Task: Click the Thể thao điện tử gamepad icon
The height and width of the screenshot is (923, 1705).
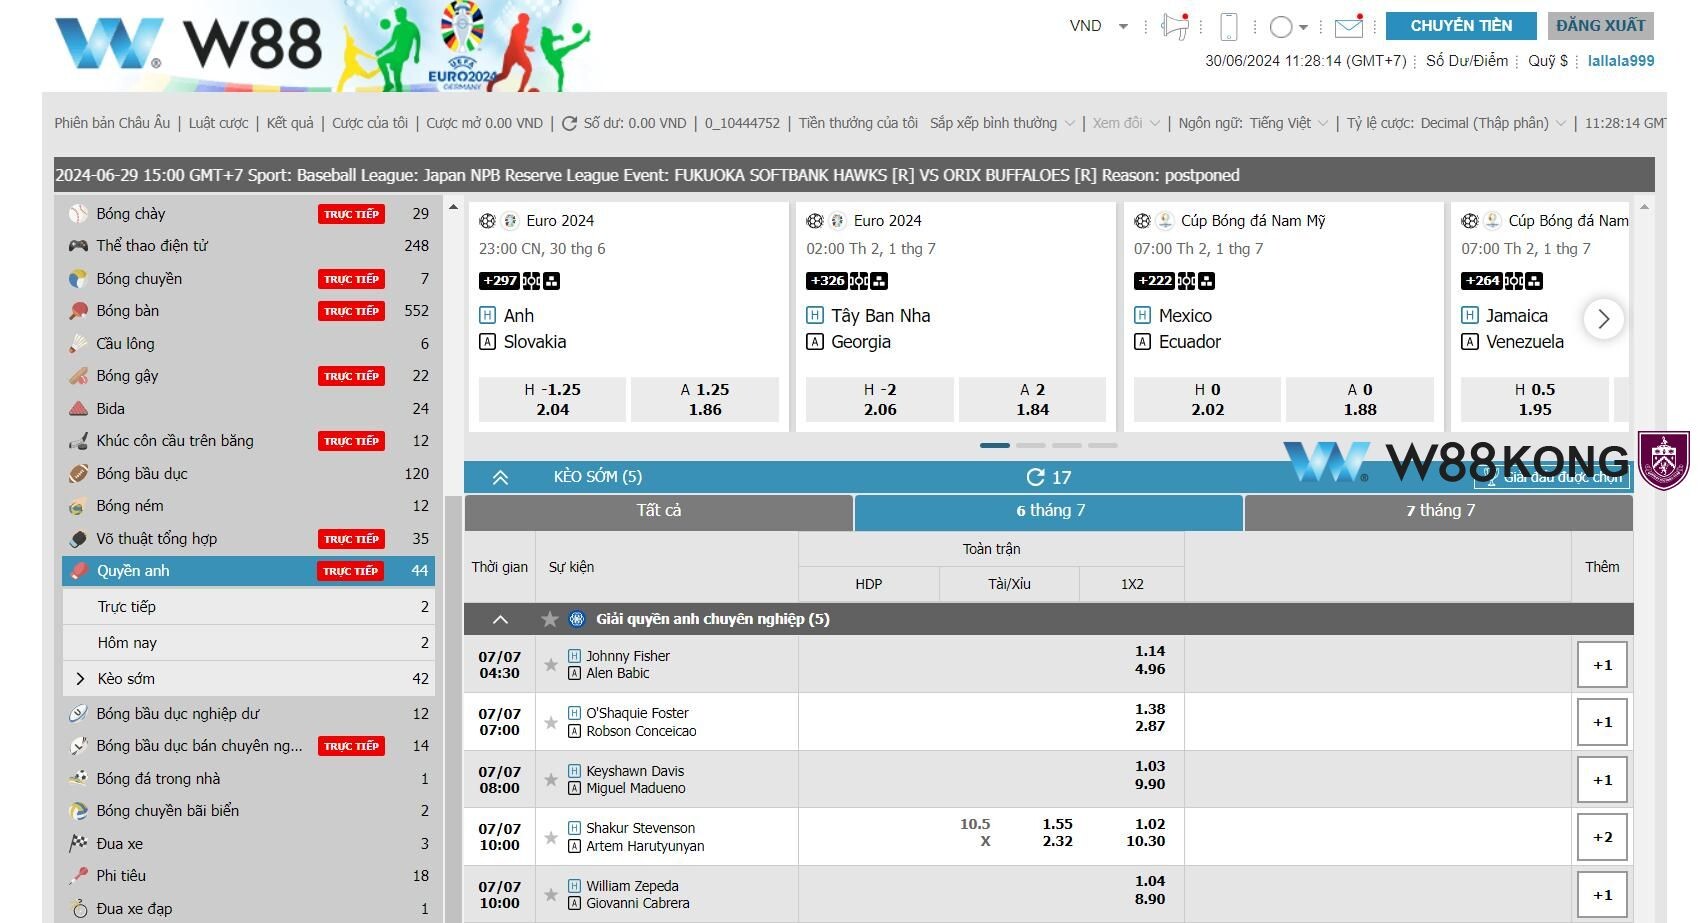Action: [78, 245]
